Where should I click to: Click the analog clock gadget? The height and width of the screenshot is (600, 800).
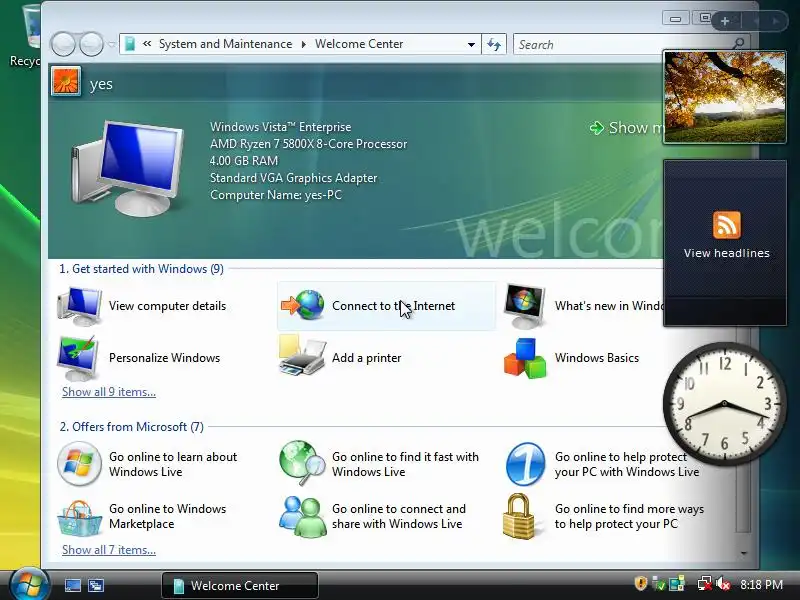[x=724, y=404]
